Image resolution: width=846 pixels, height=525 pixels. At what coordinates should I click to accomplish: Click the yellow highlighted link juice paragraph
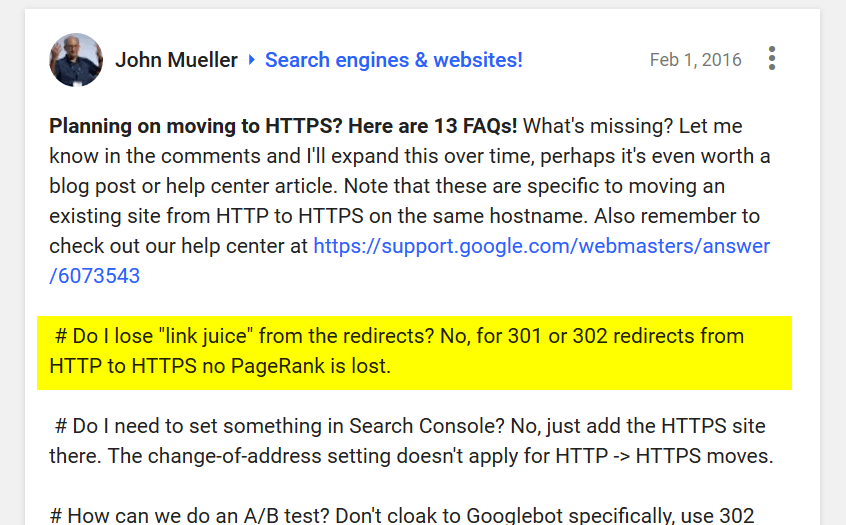coord(414,351)
